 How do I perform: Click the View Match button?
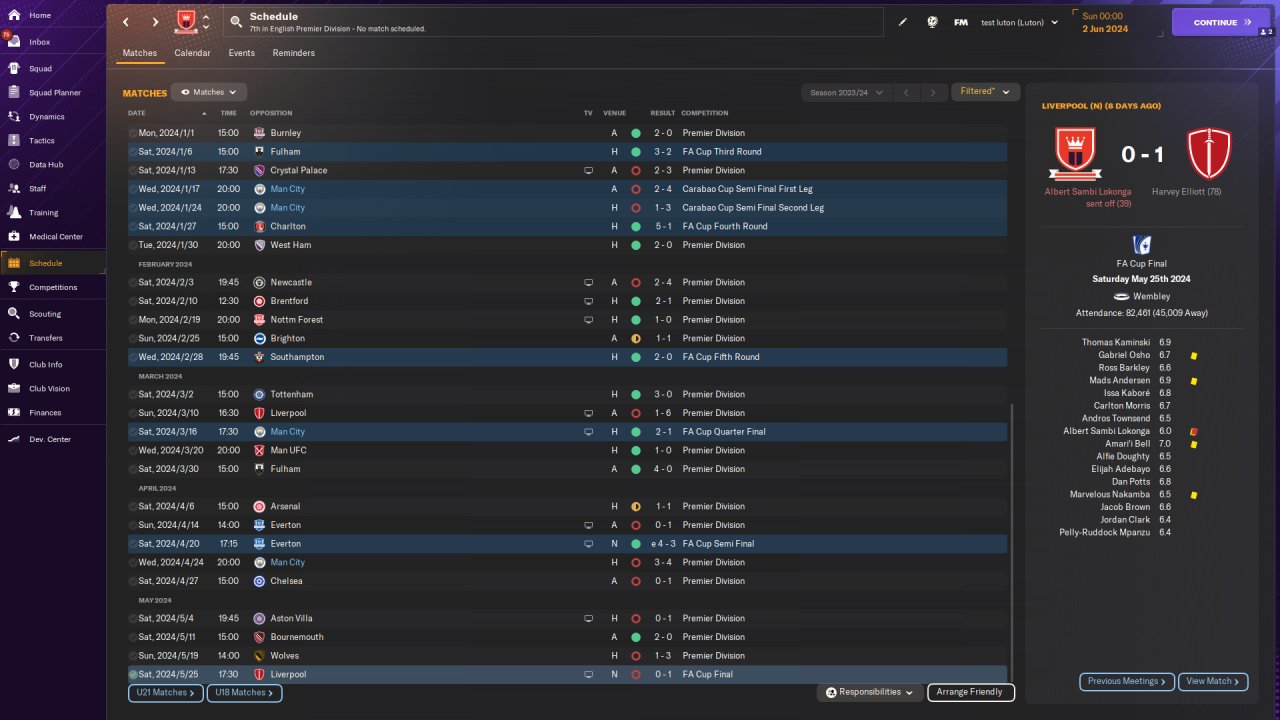tap(1213, 681)
